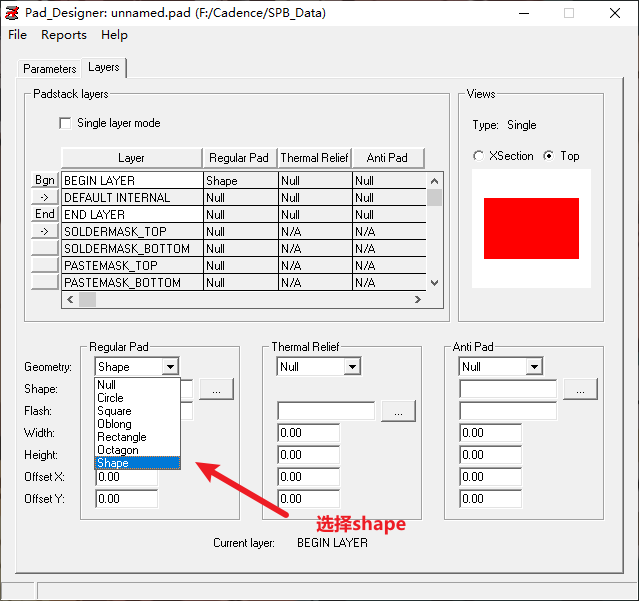This screenshot has width=639, height=601.
Task: Click the Regular Pad Offset Y field
Action: (x=127, y=499)
